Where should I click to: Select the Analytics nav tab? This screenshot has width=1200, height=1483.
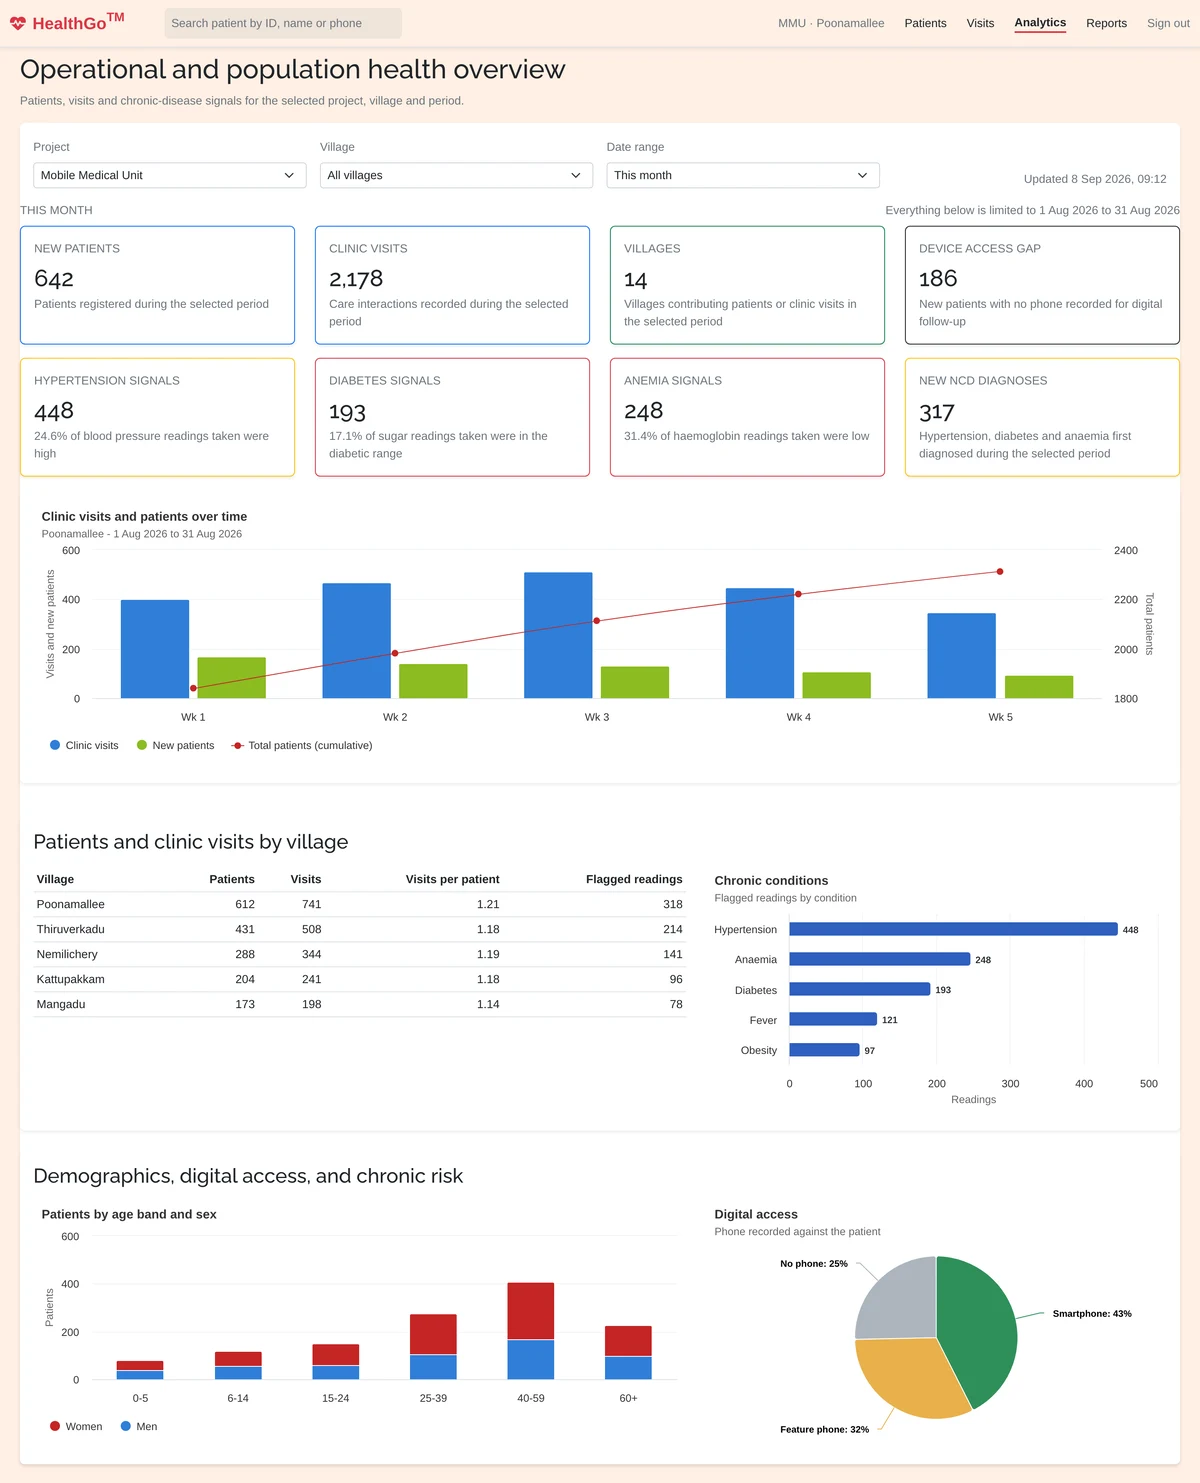click(x=1040, y=22)
